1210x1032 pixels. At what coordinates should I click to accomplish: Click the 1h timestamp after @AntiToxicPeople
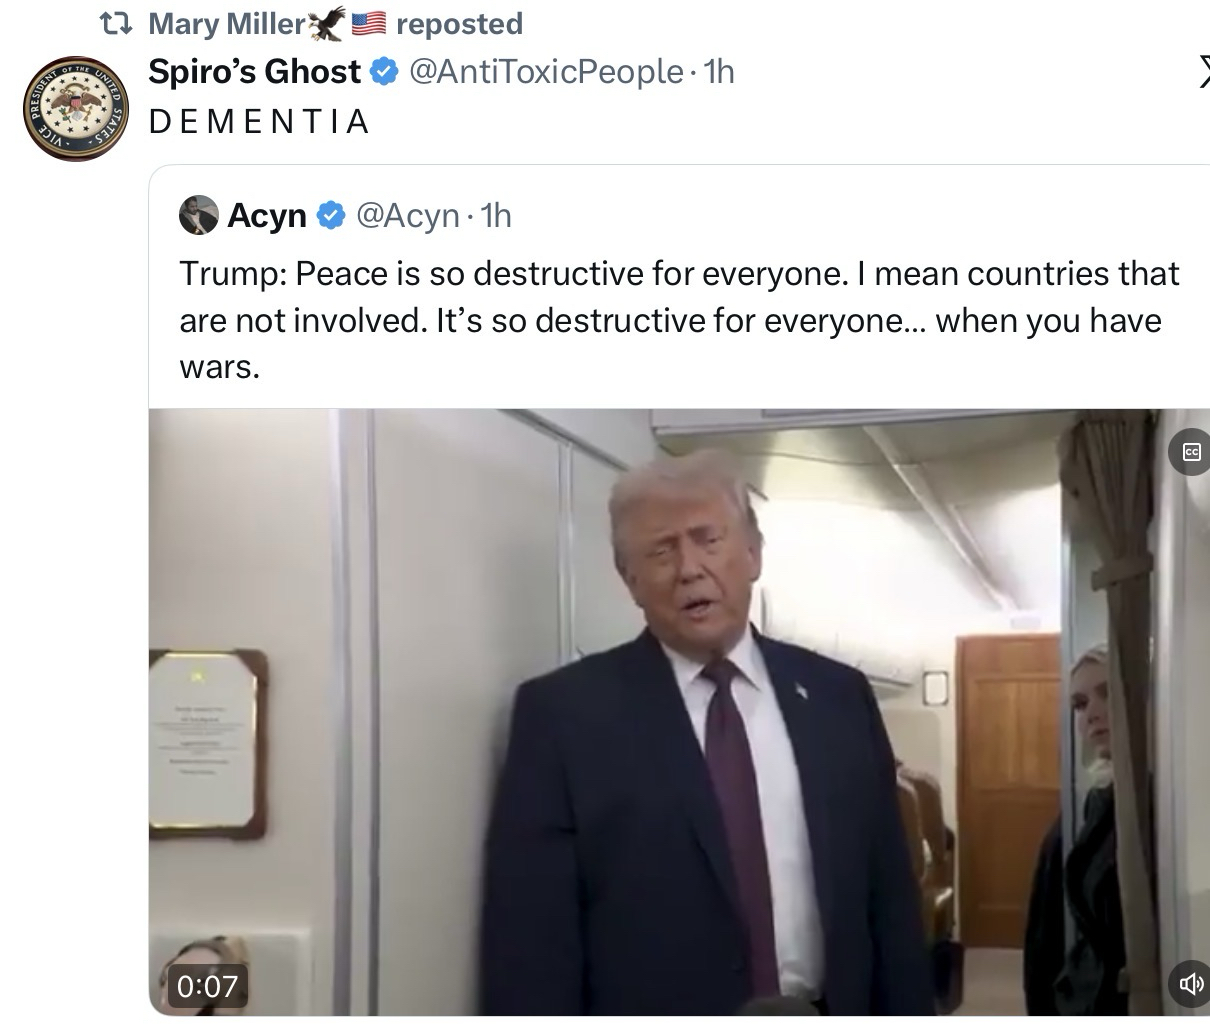tap(719, 72)
